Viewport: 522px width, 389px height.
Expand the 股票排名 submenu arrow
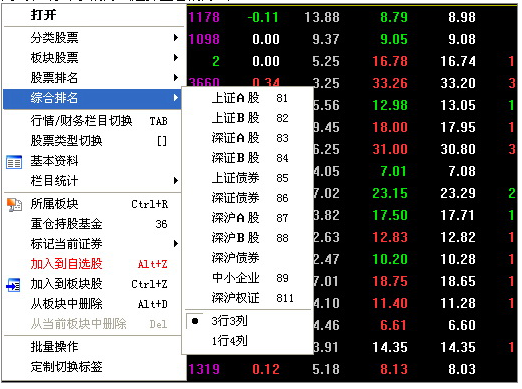[x=176, y=78]
